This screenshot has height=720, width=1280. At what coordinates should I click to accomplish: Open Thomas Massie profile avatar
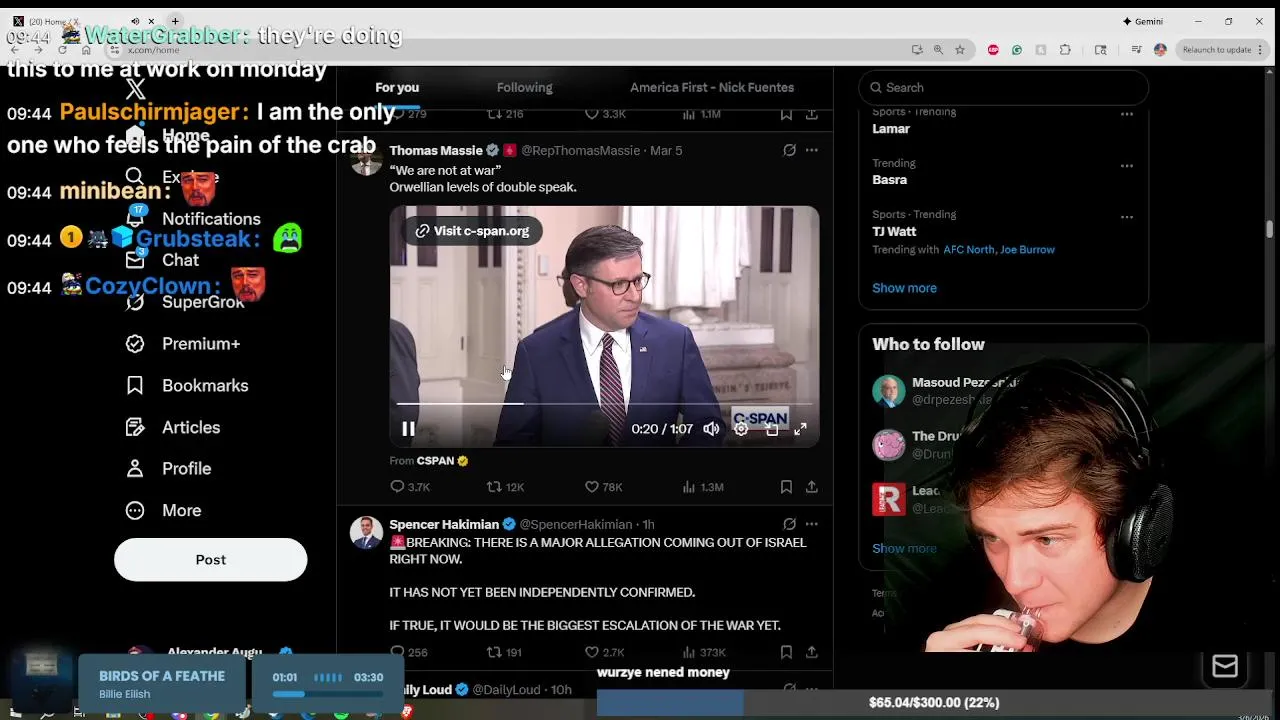point(366,159)
